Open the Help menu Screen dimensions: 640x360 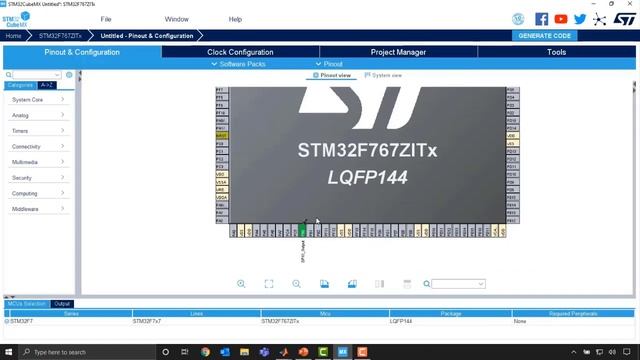tap(235, 19)
